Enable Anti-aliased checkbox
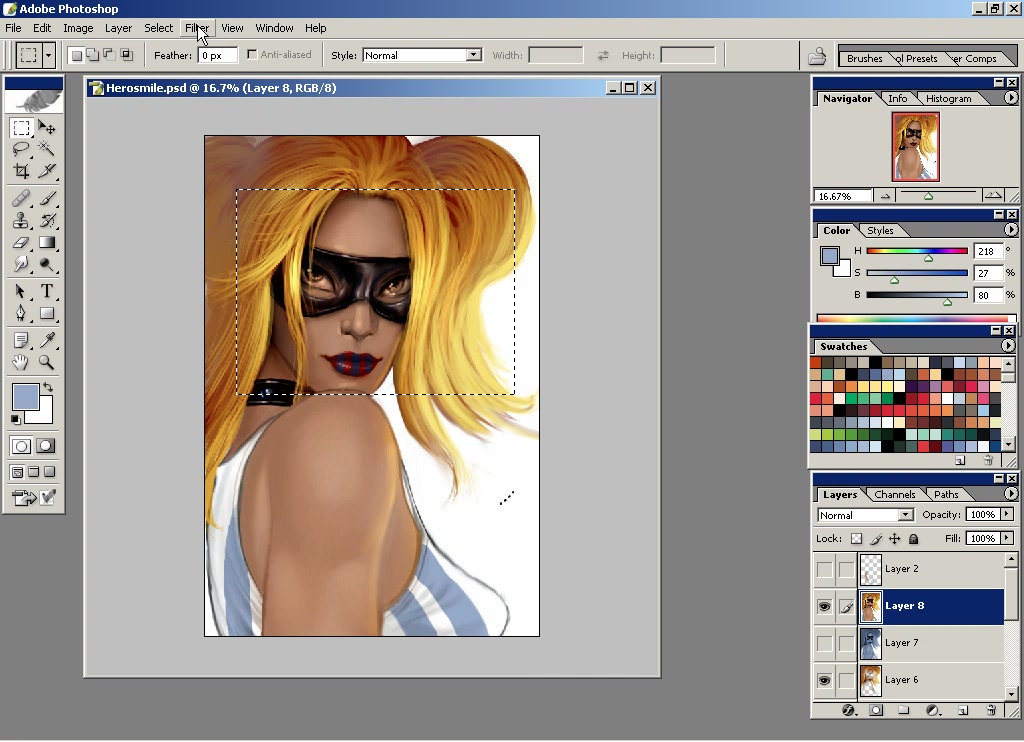Viewport: 1024px width, 742px height. [252, 55]
